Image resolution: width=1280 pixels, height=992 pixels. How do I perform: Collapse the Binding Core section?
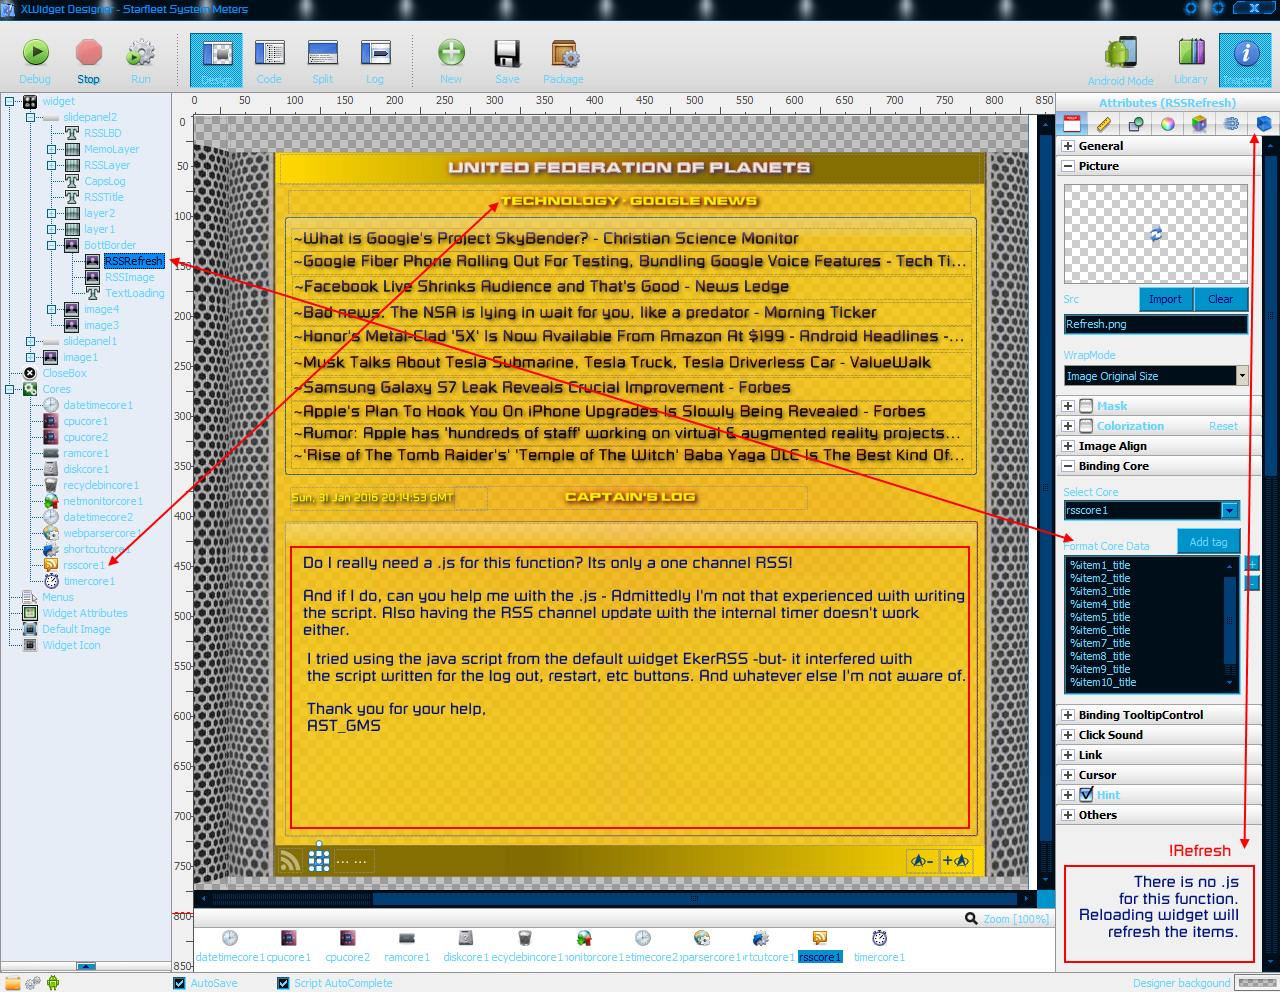point(1068,466)
